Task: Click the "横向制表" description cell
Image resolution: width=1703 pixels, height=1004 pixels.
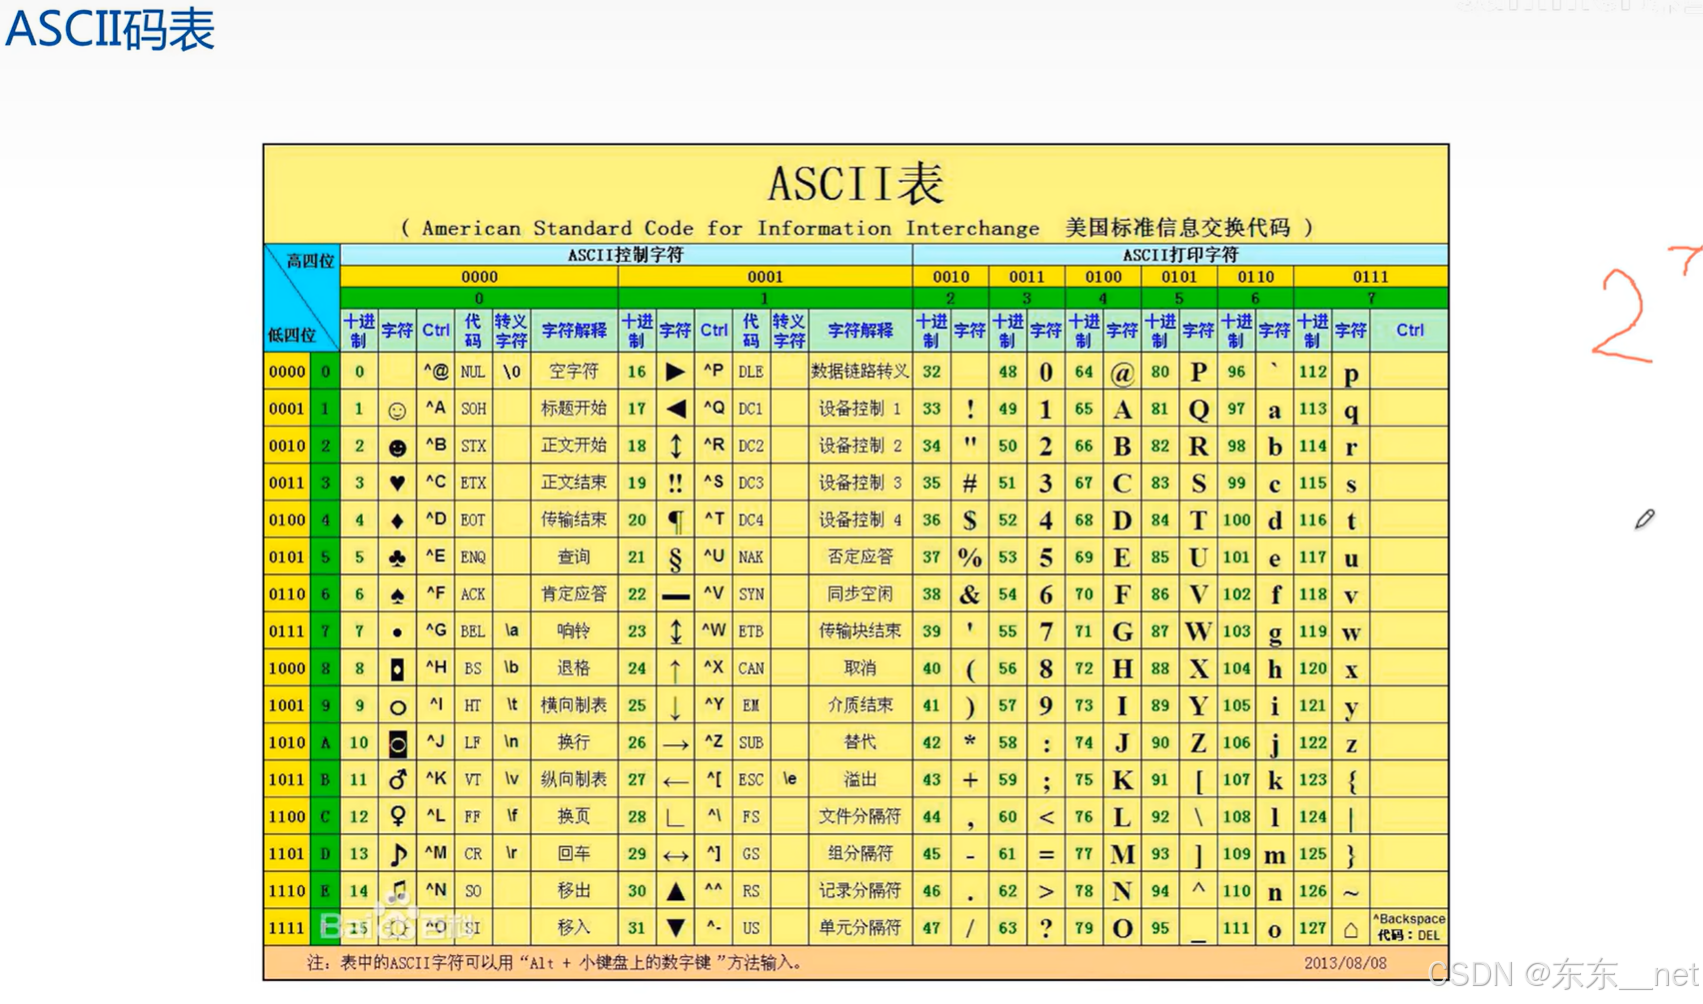Action: (573, 705)
